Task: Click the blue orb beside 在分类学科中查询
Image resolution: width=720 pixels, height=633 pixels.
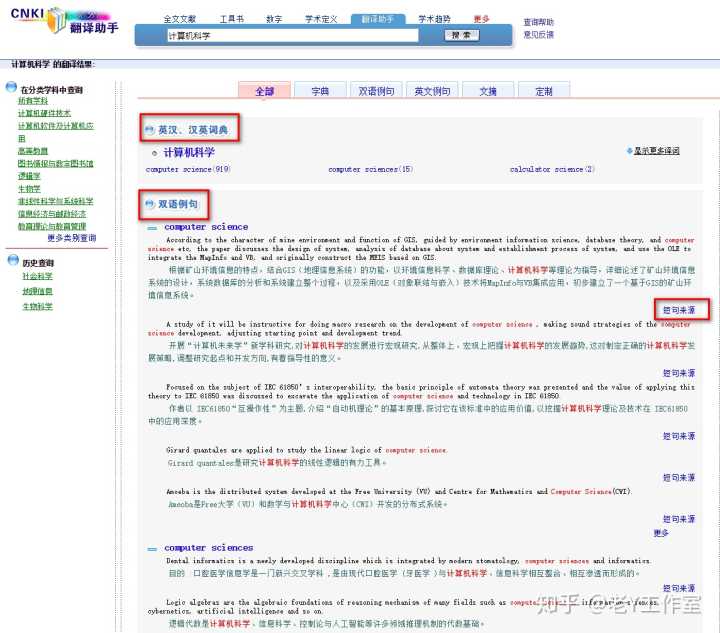Action: pyautogui.click(x=11, y=87)
